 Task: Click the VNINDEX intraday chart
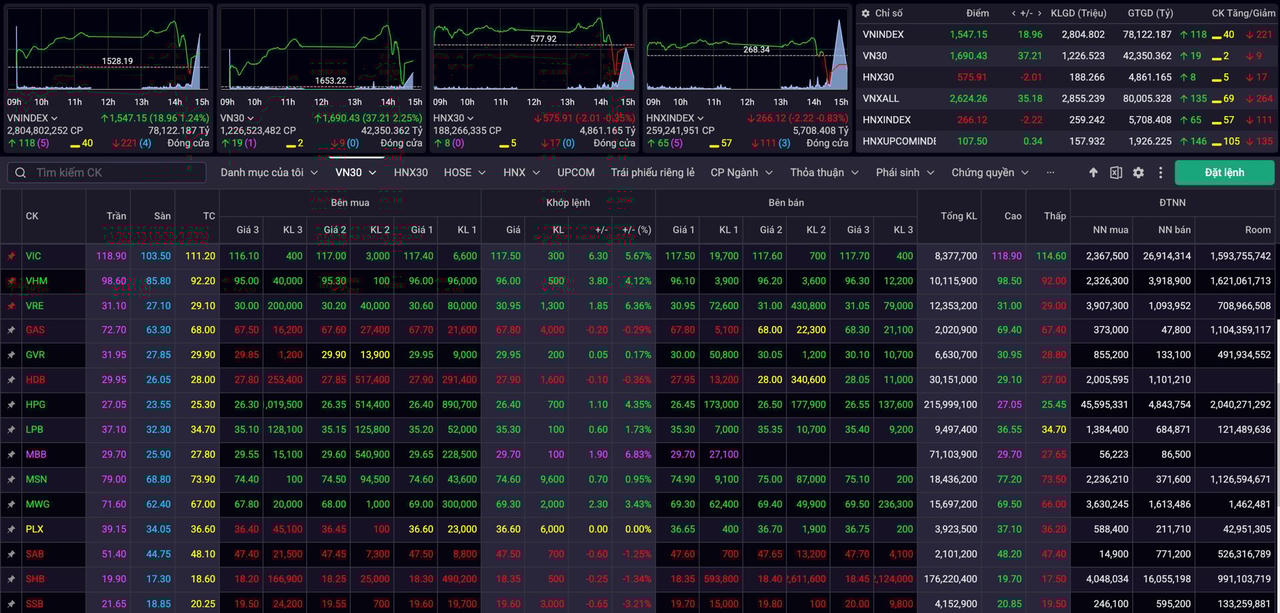pos(108,52)
